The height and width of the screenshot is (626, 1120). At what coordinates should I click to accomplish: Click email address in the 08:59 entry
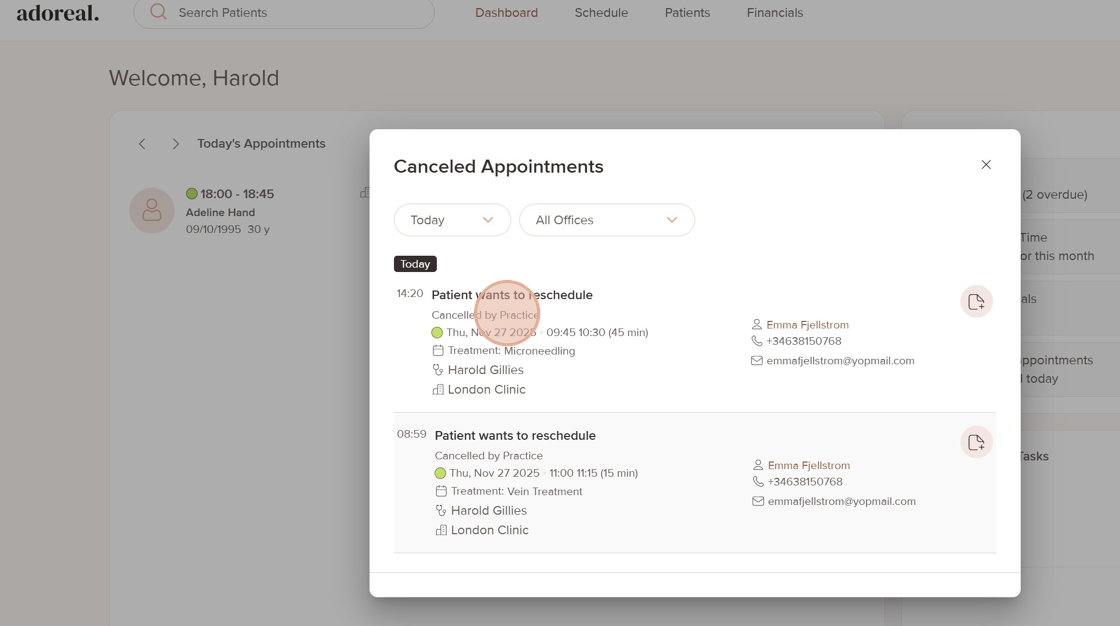tap(841, 502)
